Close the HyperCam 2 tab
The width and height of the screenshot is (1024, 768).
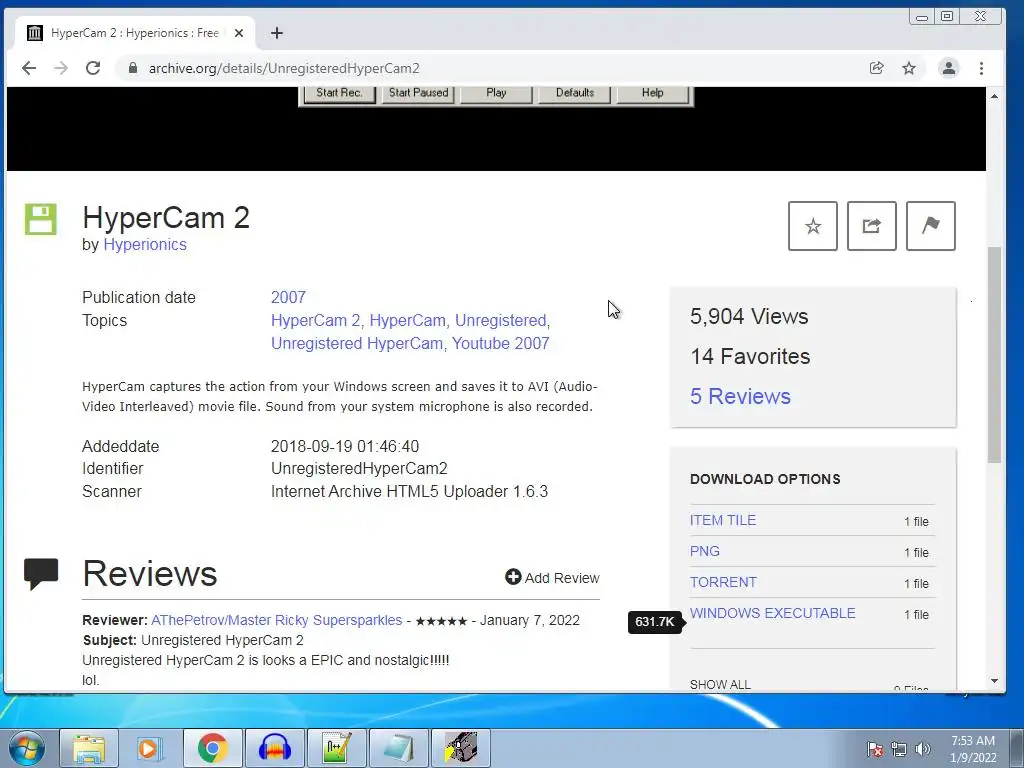tap(239, 33)
